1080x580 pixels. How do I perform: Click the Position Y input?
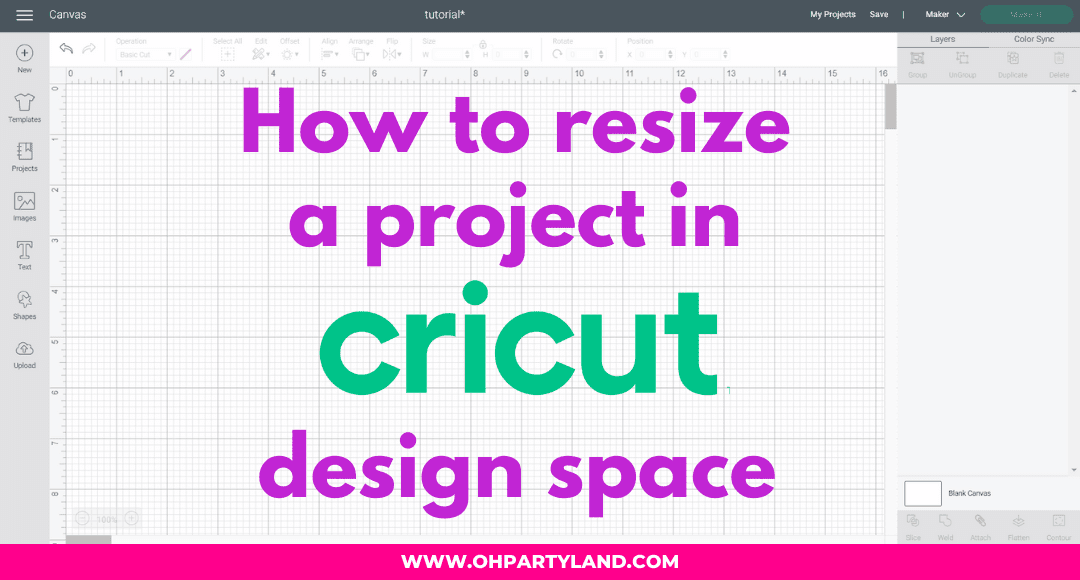[706, 54]
